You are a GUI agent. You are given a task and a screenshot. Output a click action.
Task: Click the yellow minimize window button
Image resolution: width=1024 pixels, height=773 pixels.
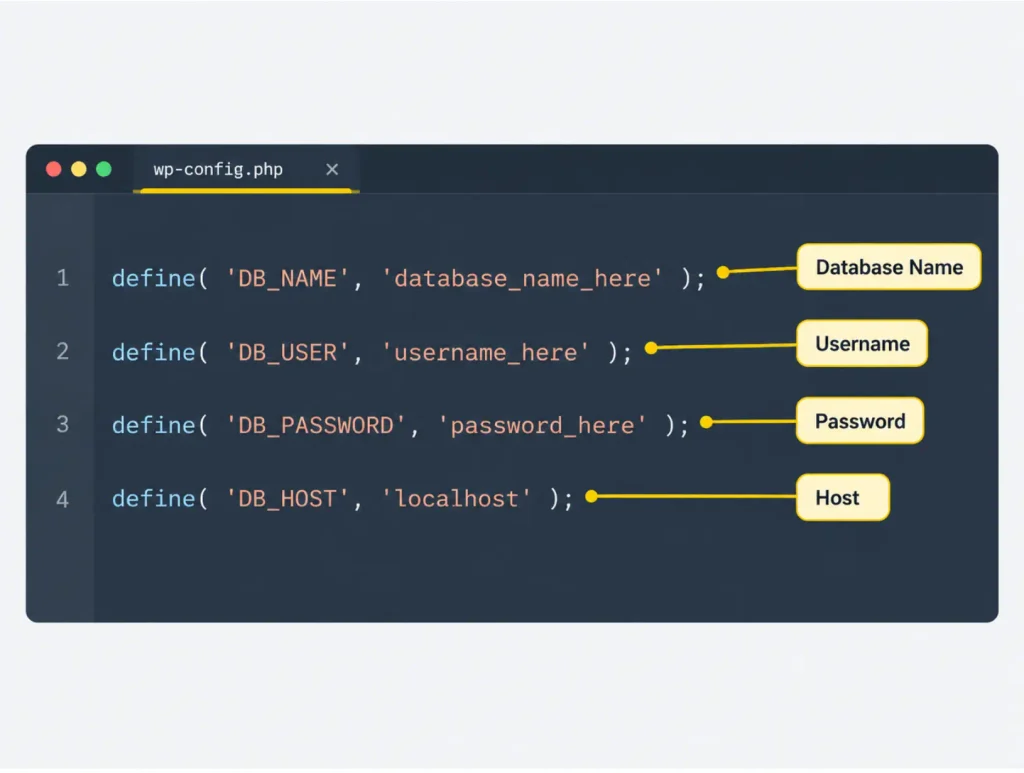coord(78,170)
